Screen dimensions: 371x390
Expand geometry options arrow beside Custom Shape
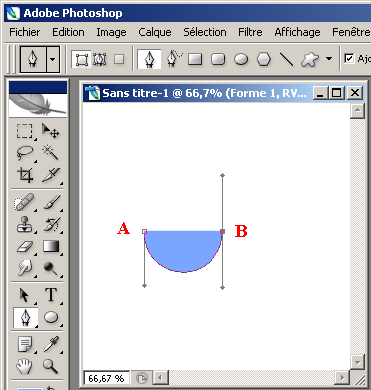coord(329,59)
